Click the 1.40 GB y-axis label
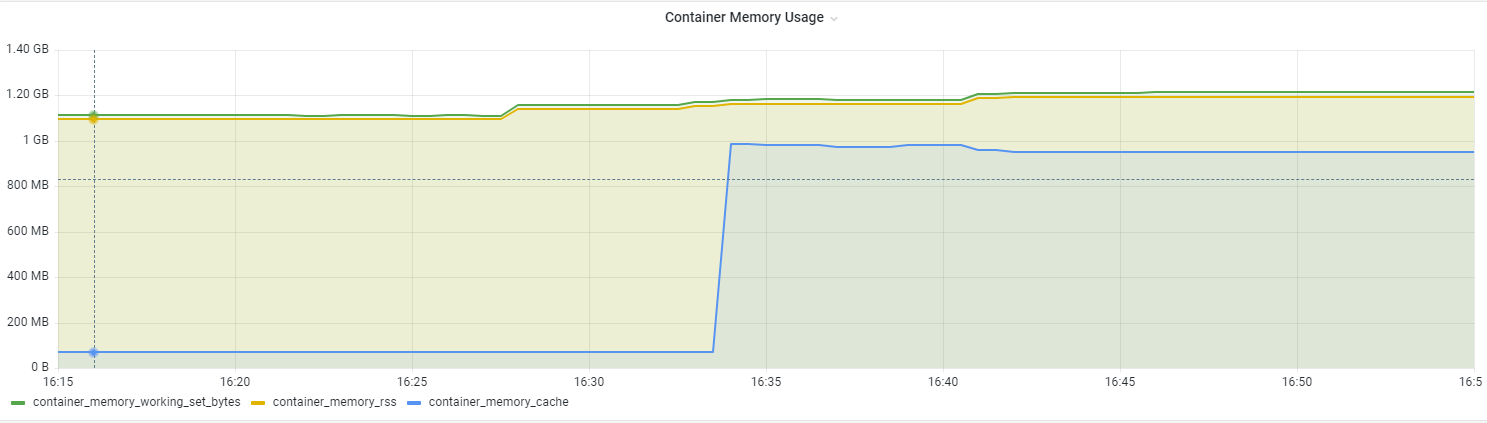The image size is (1487, 423). 27,49
